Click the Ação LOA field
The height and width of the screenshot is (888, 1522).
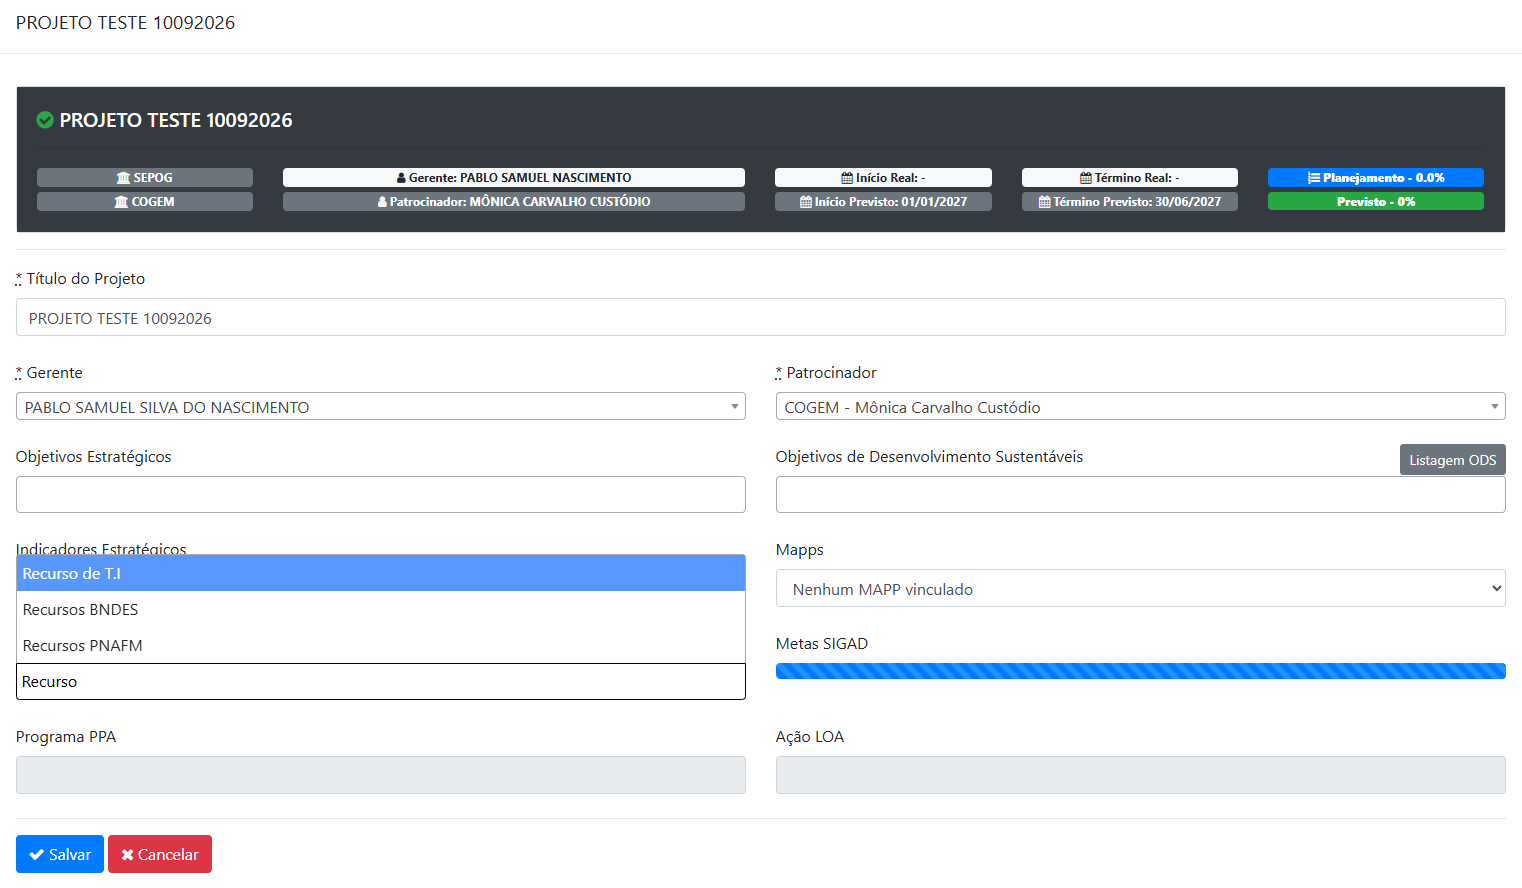[x=1141, y=775]
